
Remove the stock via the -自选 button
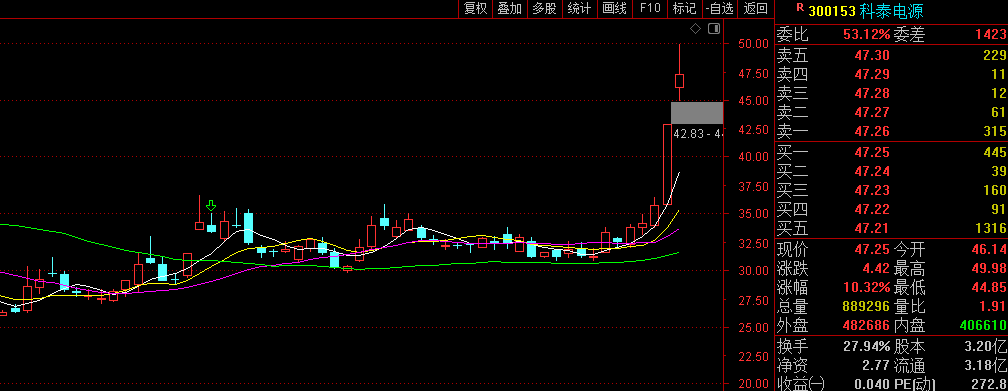[x=719, y=8]
